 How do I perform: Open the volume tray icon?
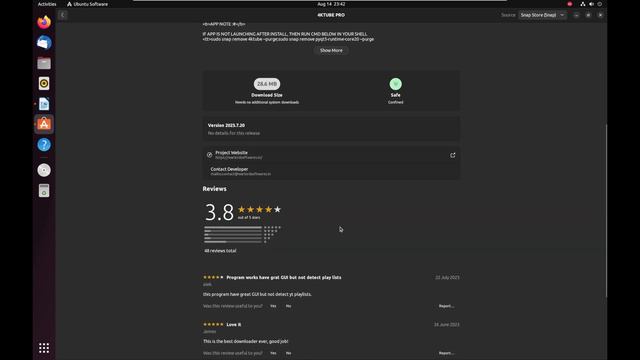(591, 4)
